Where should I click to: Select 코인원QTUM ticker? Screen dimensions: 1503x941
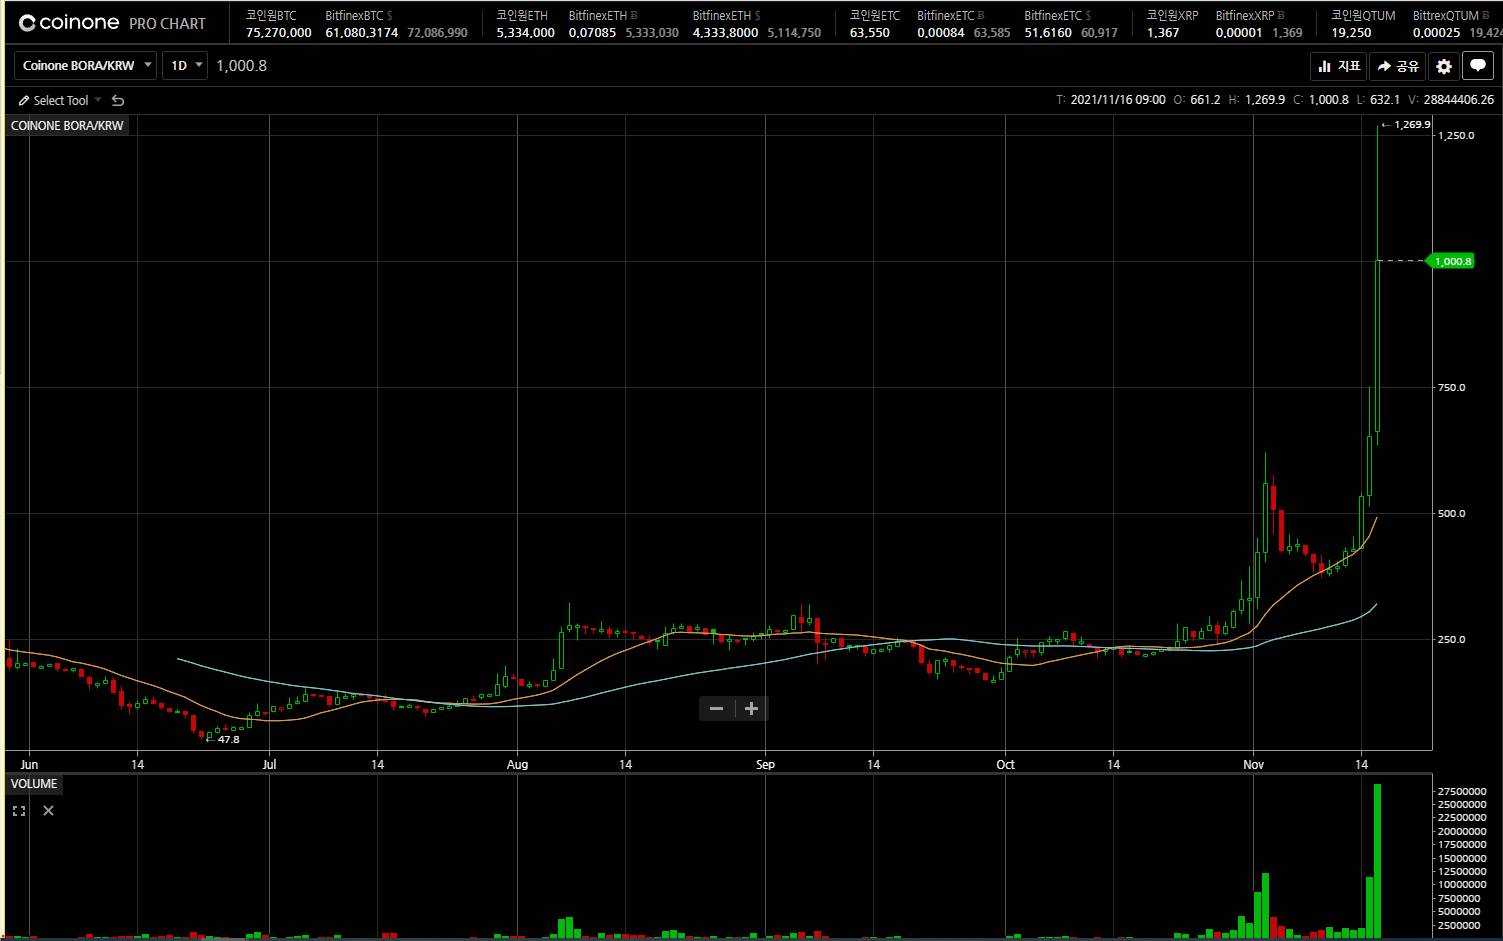[x=1362, y=24]
